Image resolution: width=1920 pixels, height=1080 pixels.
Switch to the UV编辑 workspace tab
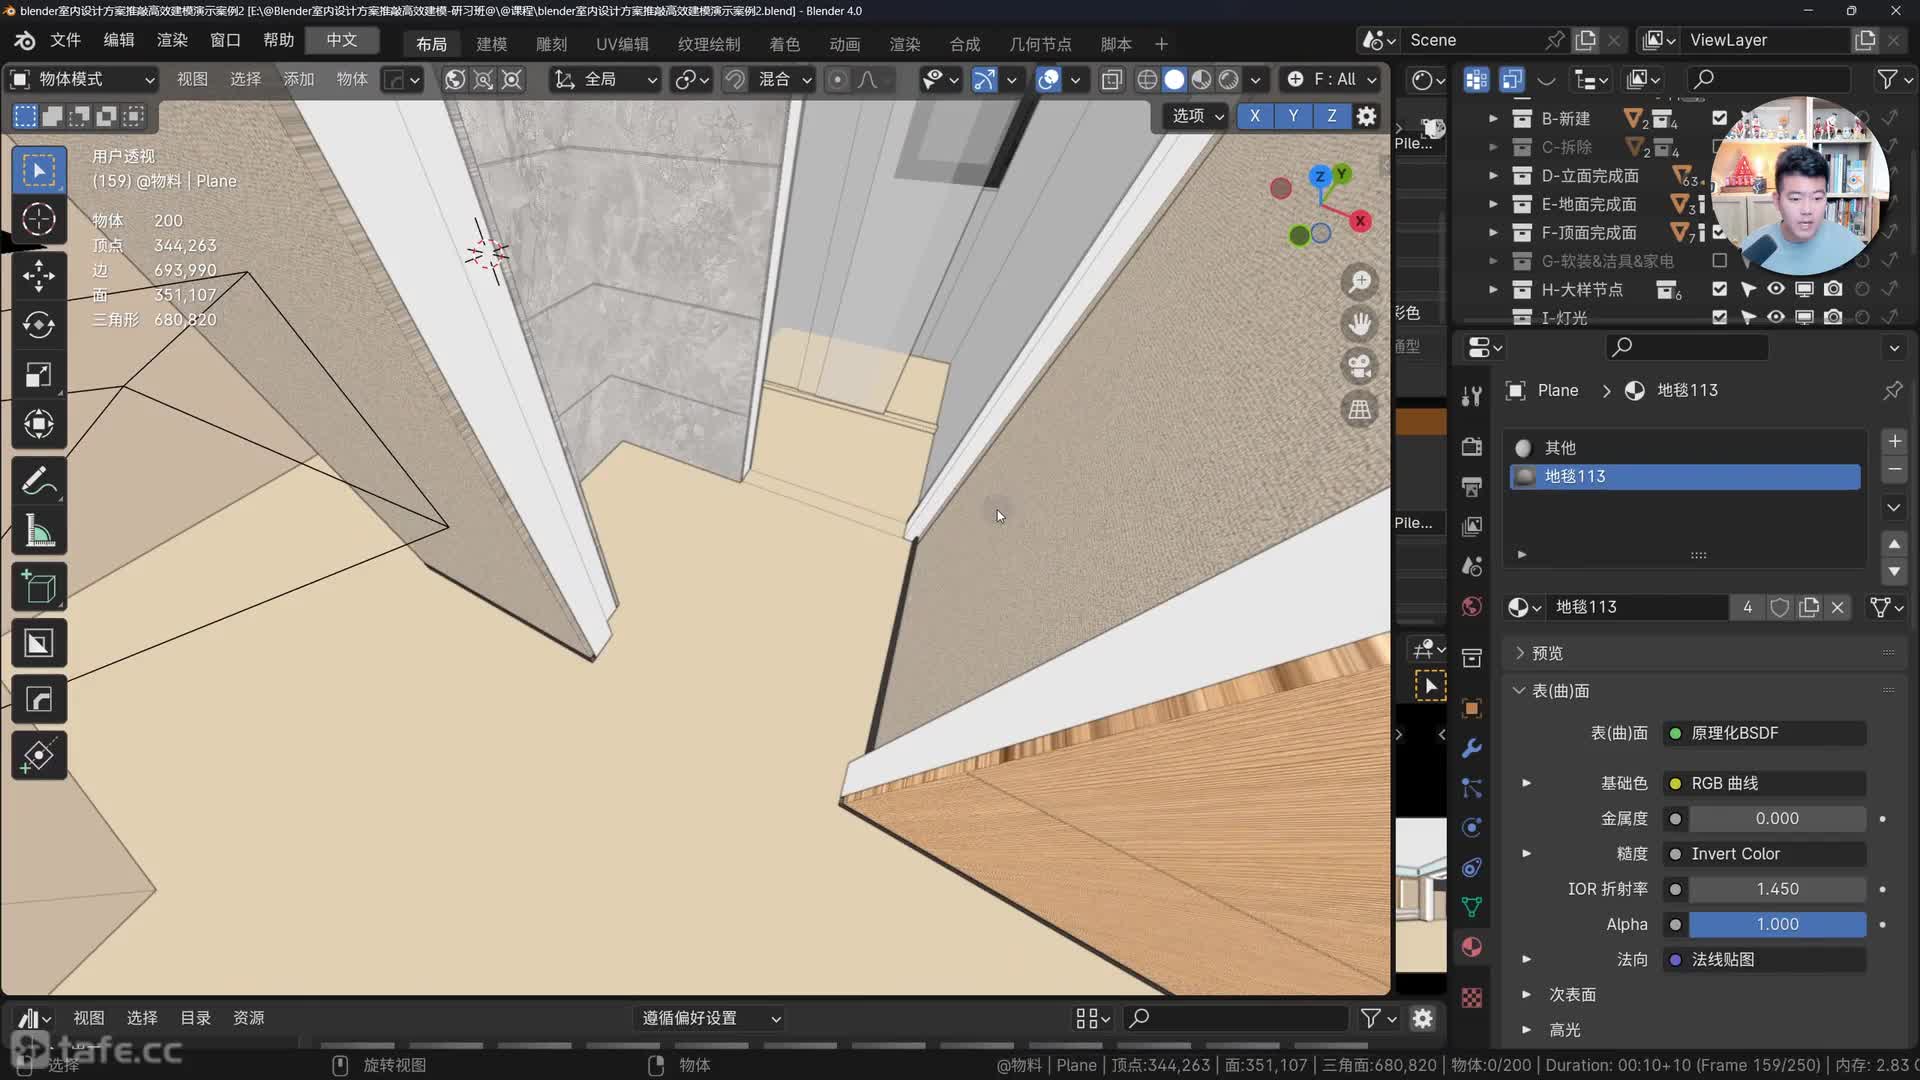pos(621,44)
